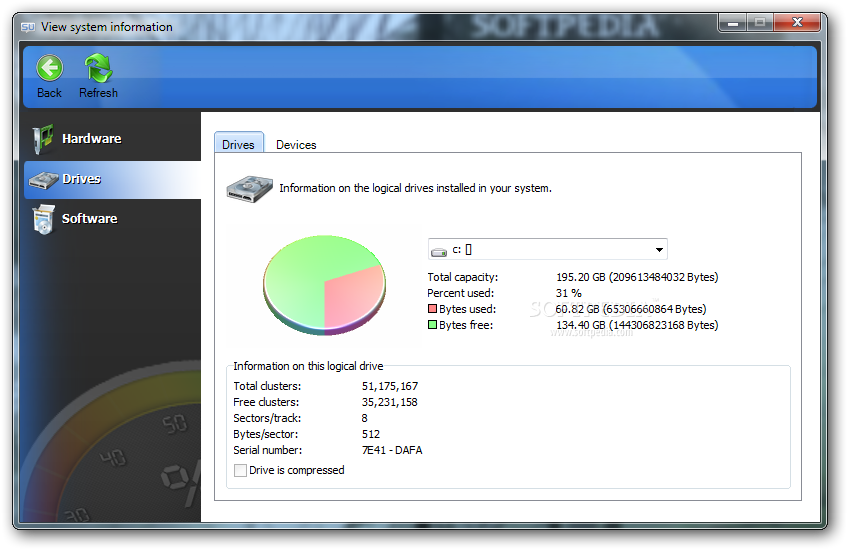
Task: Click the red Bytes used swatch
Action: [432, 309]
